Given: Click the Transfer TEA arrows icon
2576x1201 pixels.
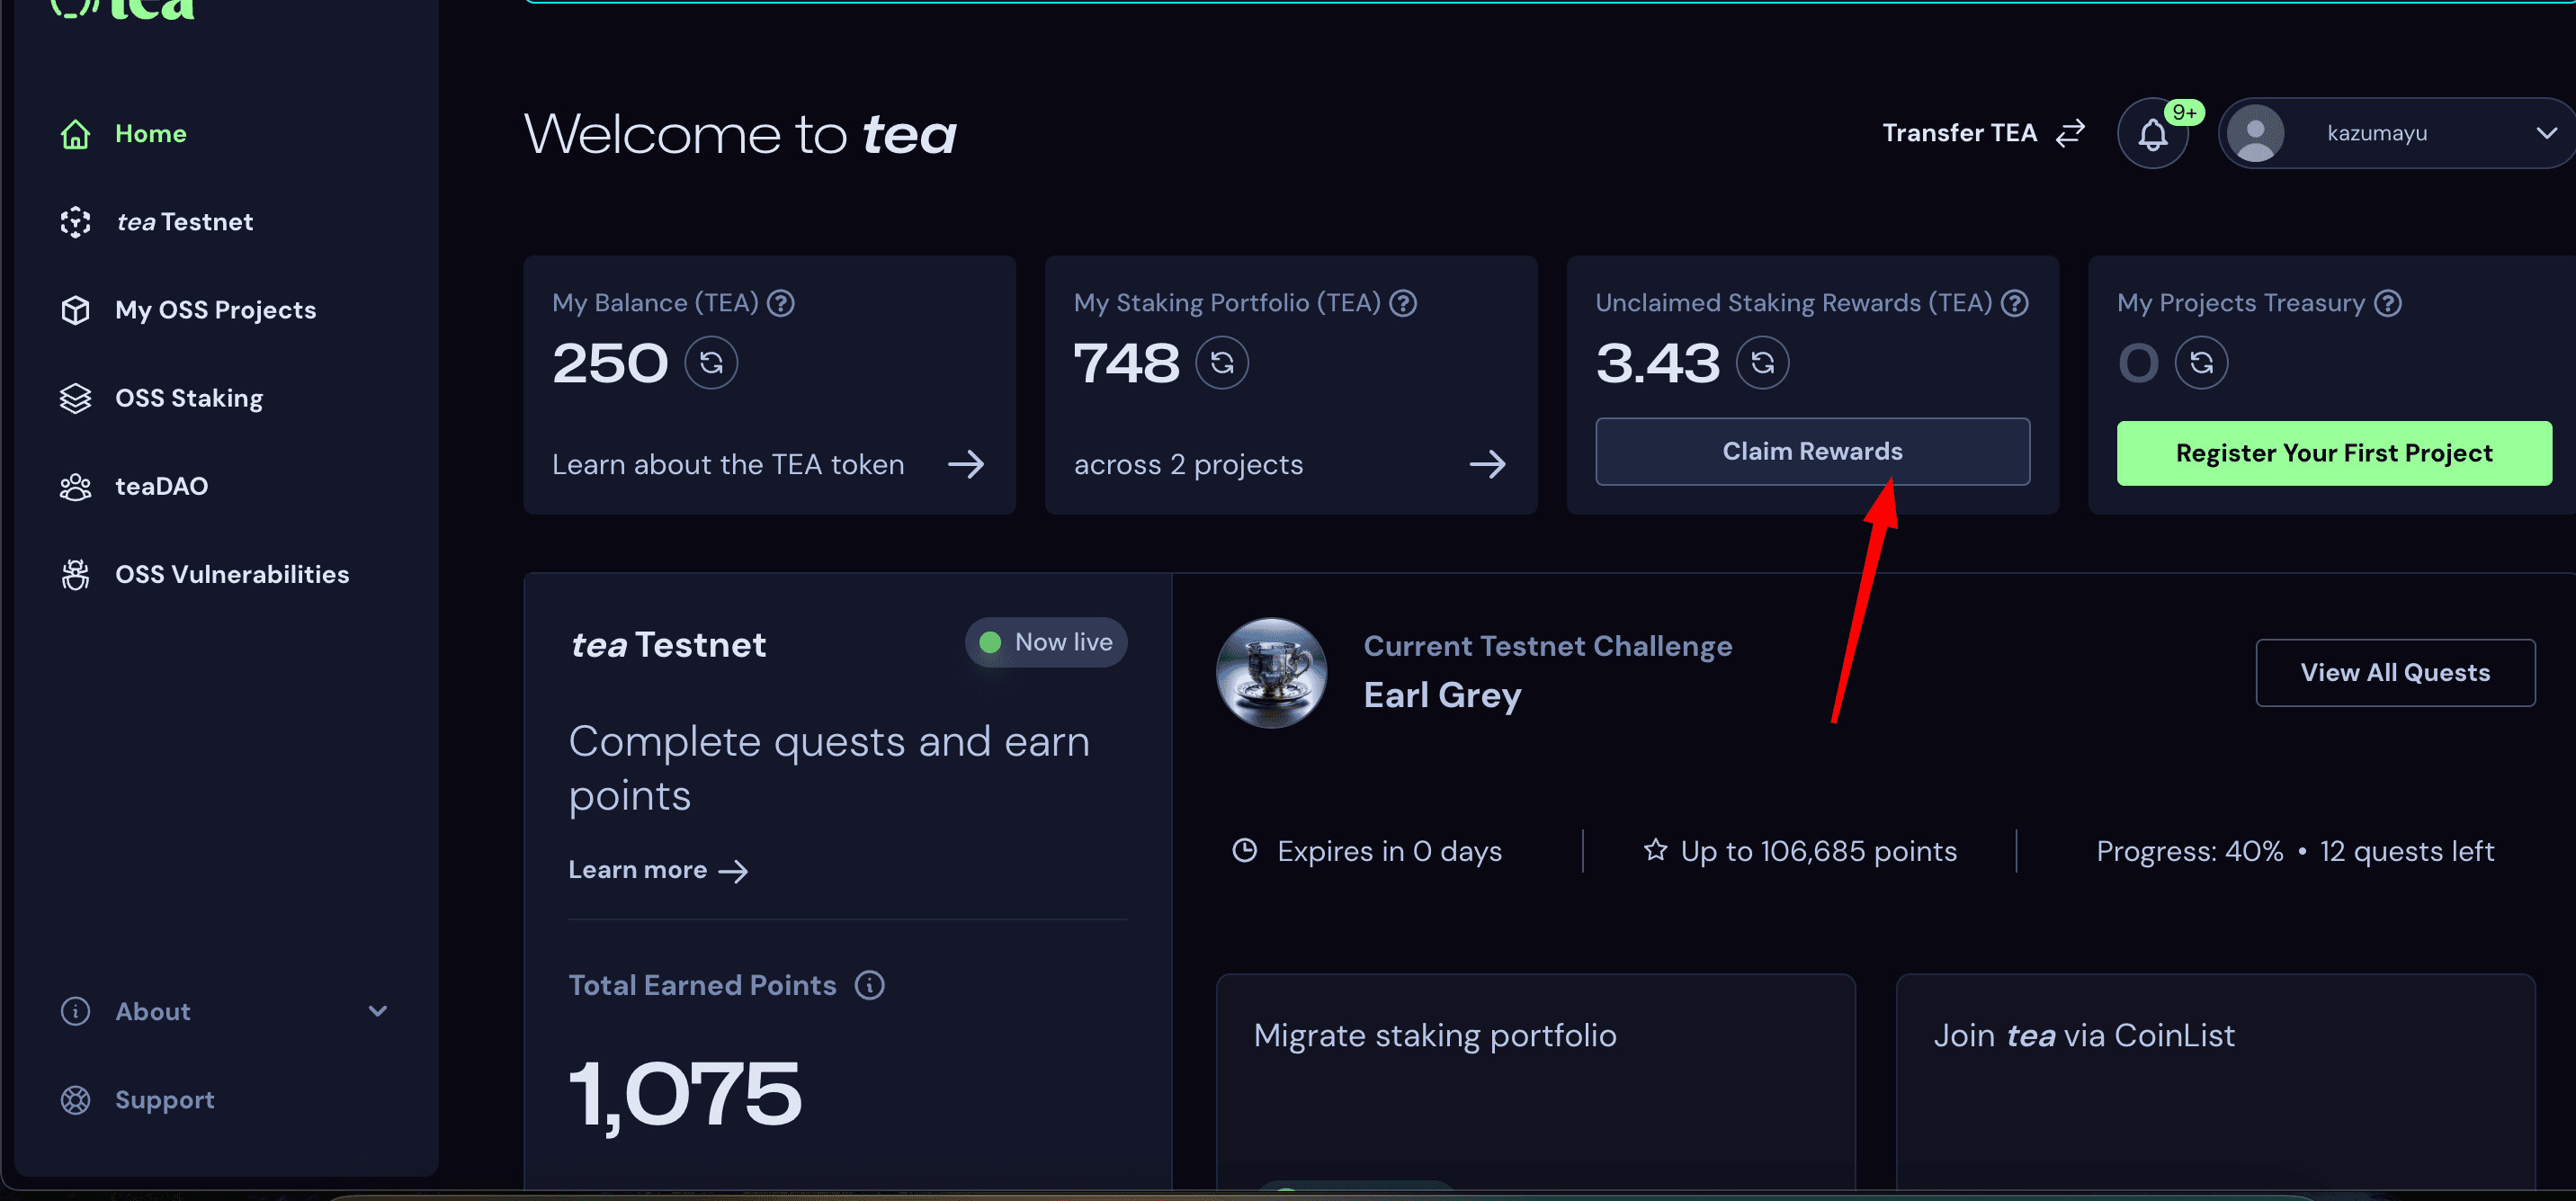Looking at the screenshot, I should coord(2070,133).
